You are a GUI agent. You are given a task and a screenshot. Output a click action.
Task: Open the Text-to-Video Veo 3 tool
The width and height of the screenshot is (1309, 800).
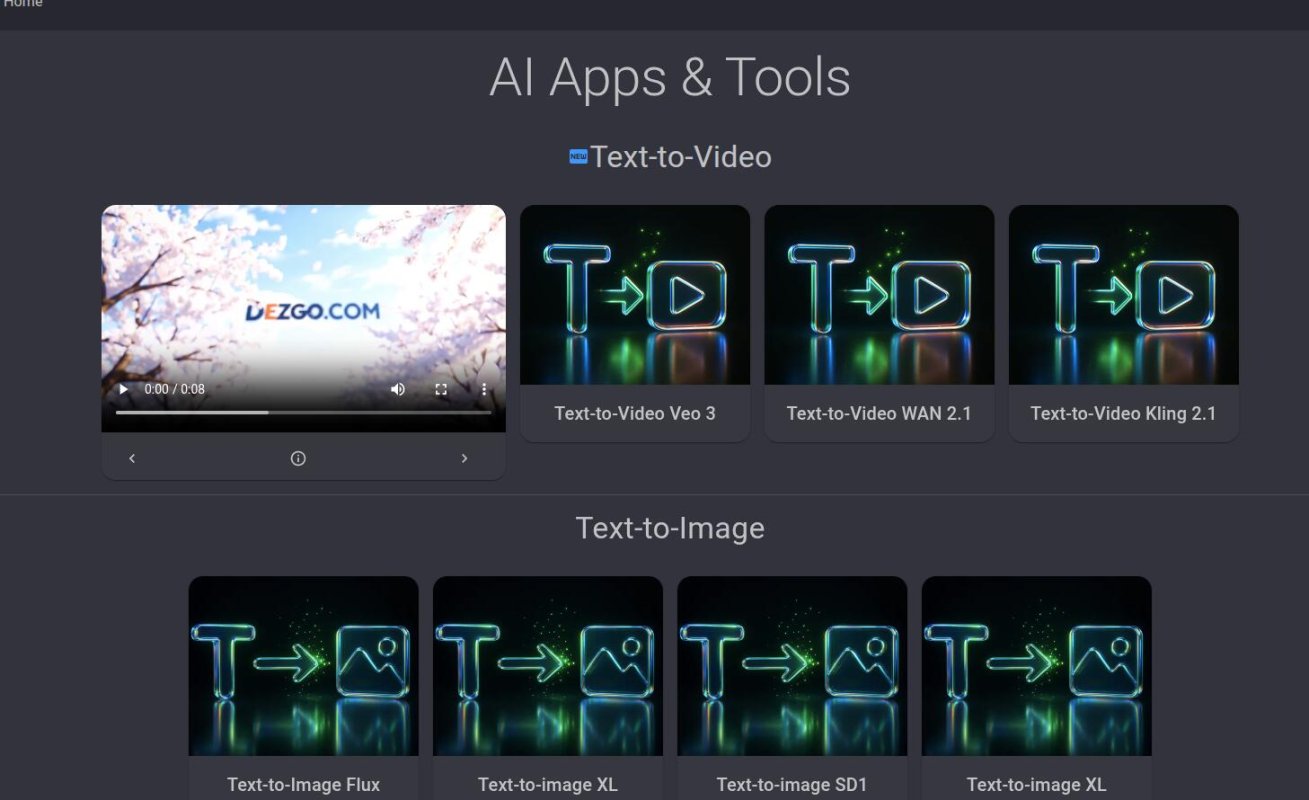click(634, 294)
